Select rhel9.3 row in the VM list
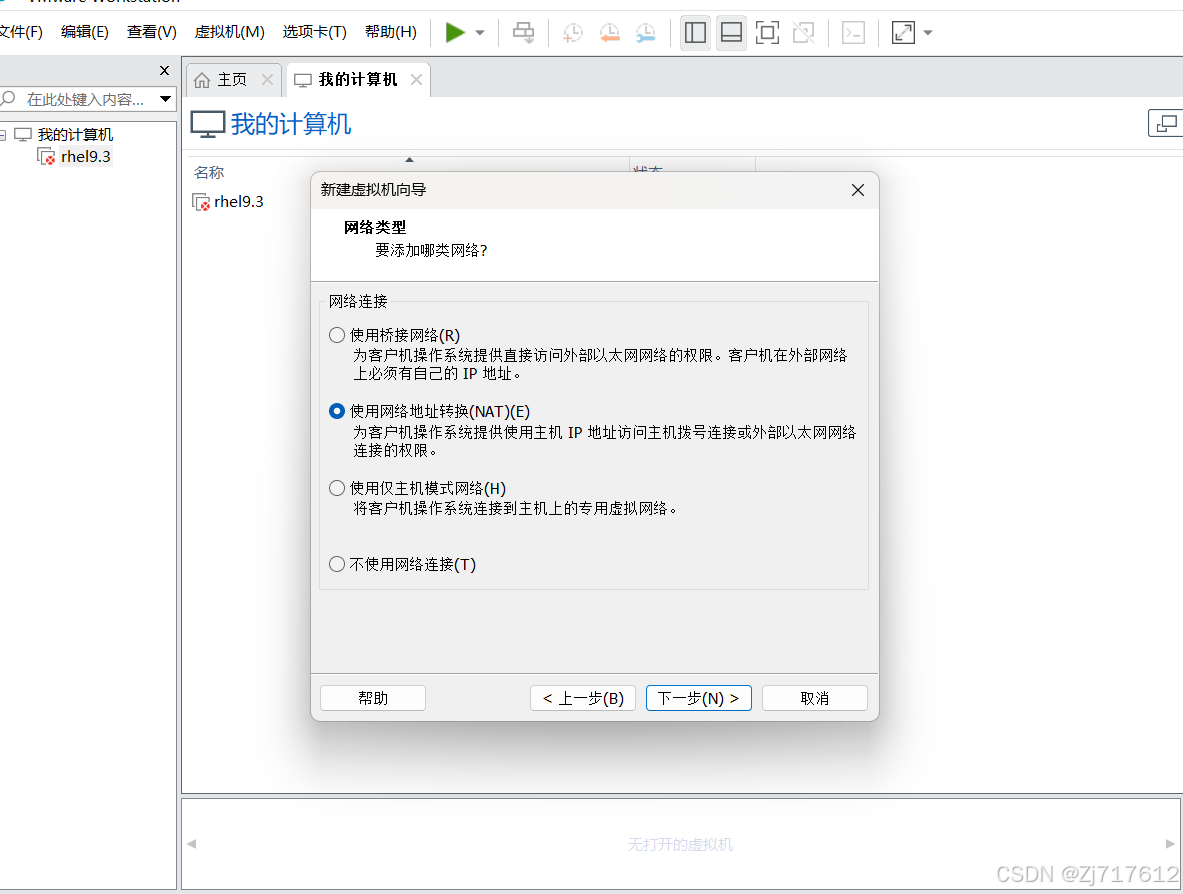Viewport: 1183px width, 894px height. coord(238,201)
